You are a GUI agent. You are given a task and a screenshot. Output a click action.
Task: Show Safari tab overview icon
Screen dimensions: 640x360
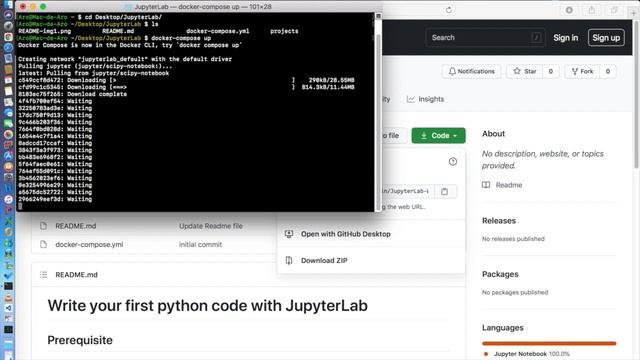pos(613,10)
